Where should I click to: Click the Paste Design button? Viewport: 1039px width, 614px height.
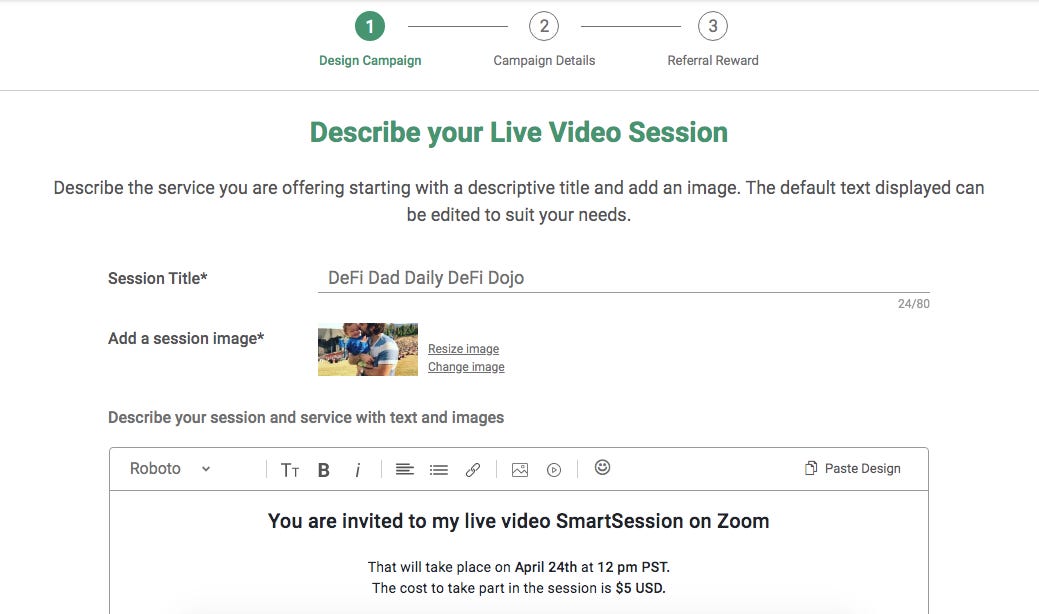(x=853, y=468)
